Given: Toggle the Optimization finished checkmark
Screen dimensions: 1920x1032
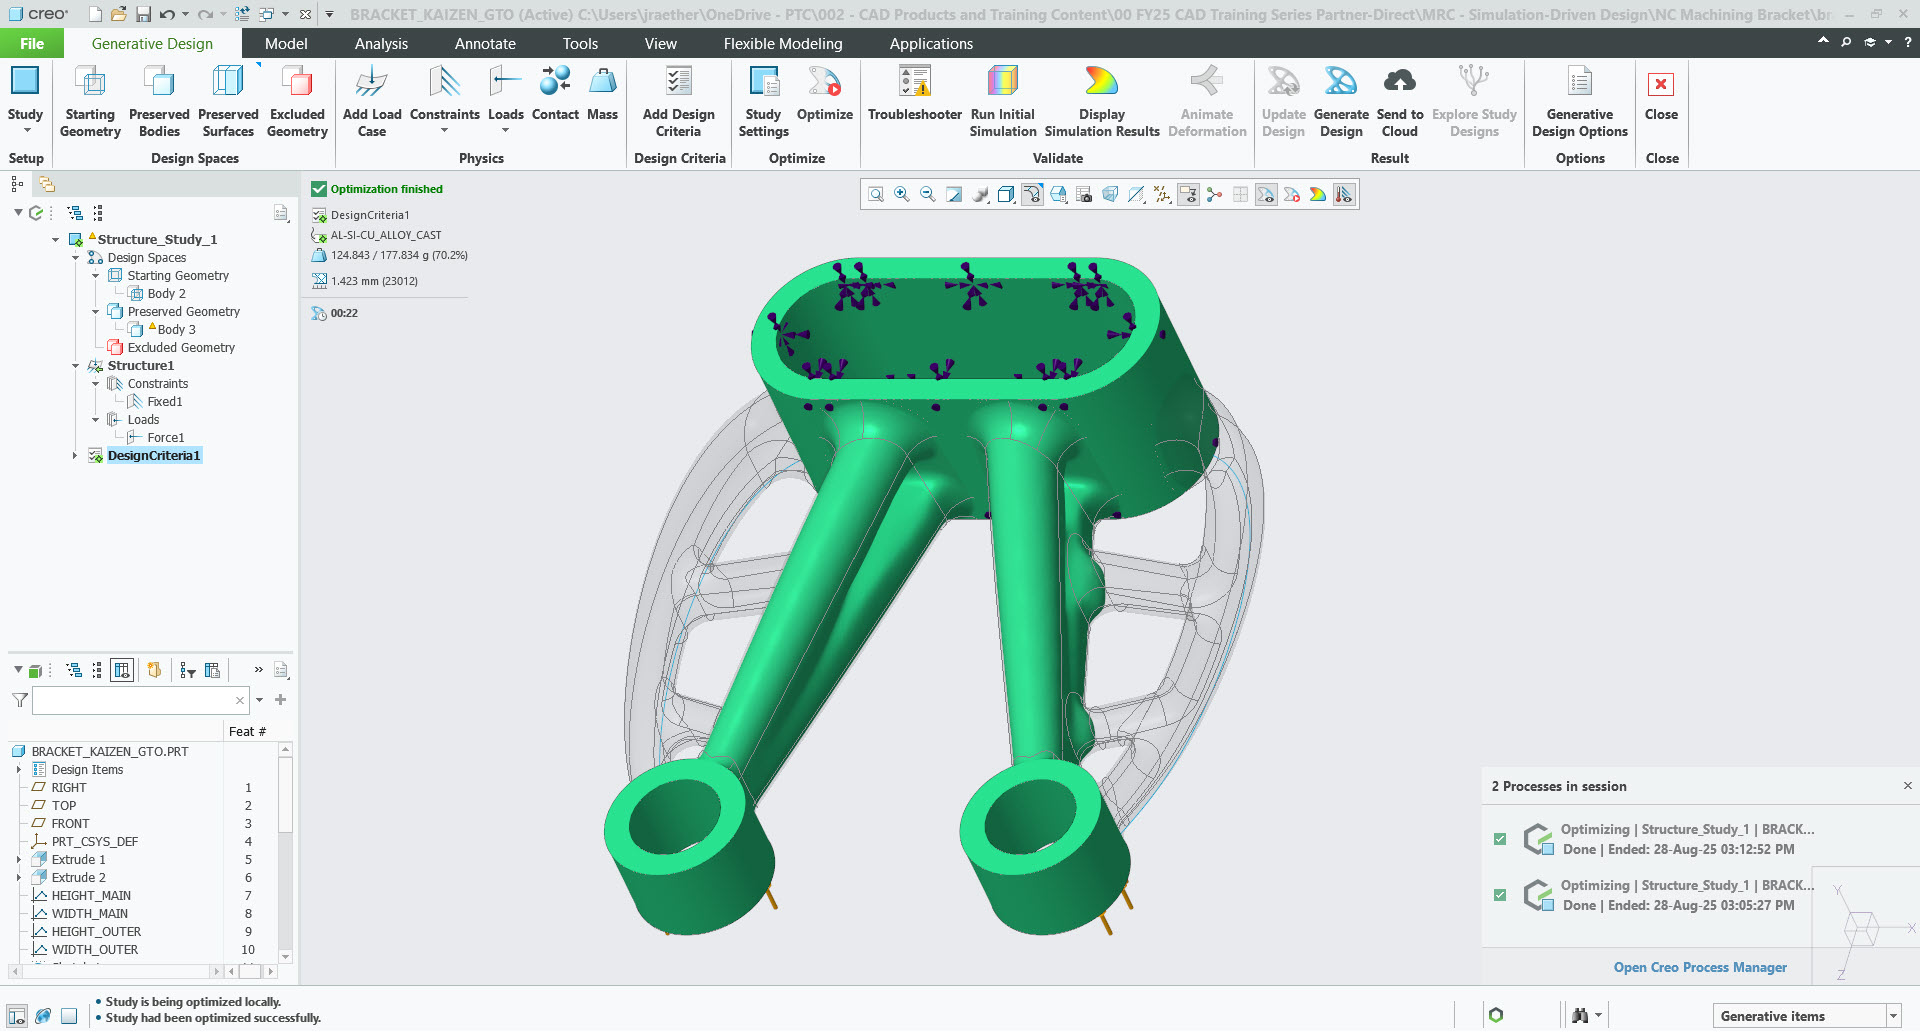Looking at the screenshot, I should 319,189.
